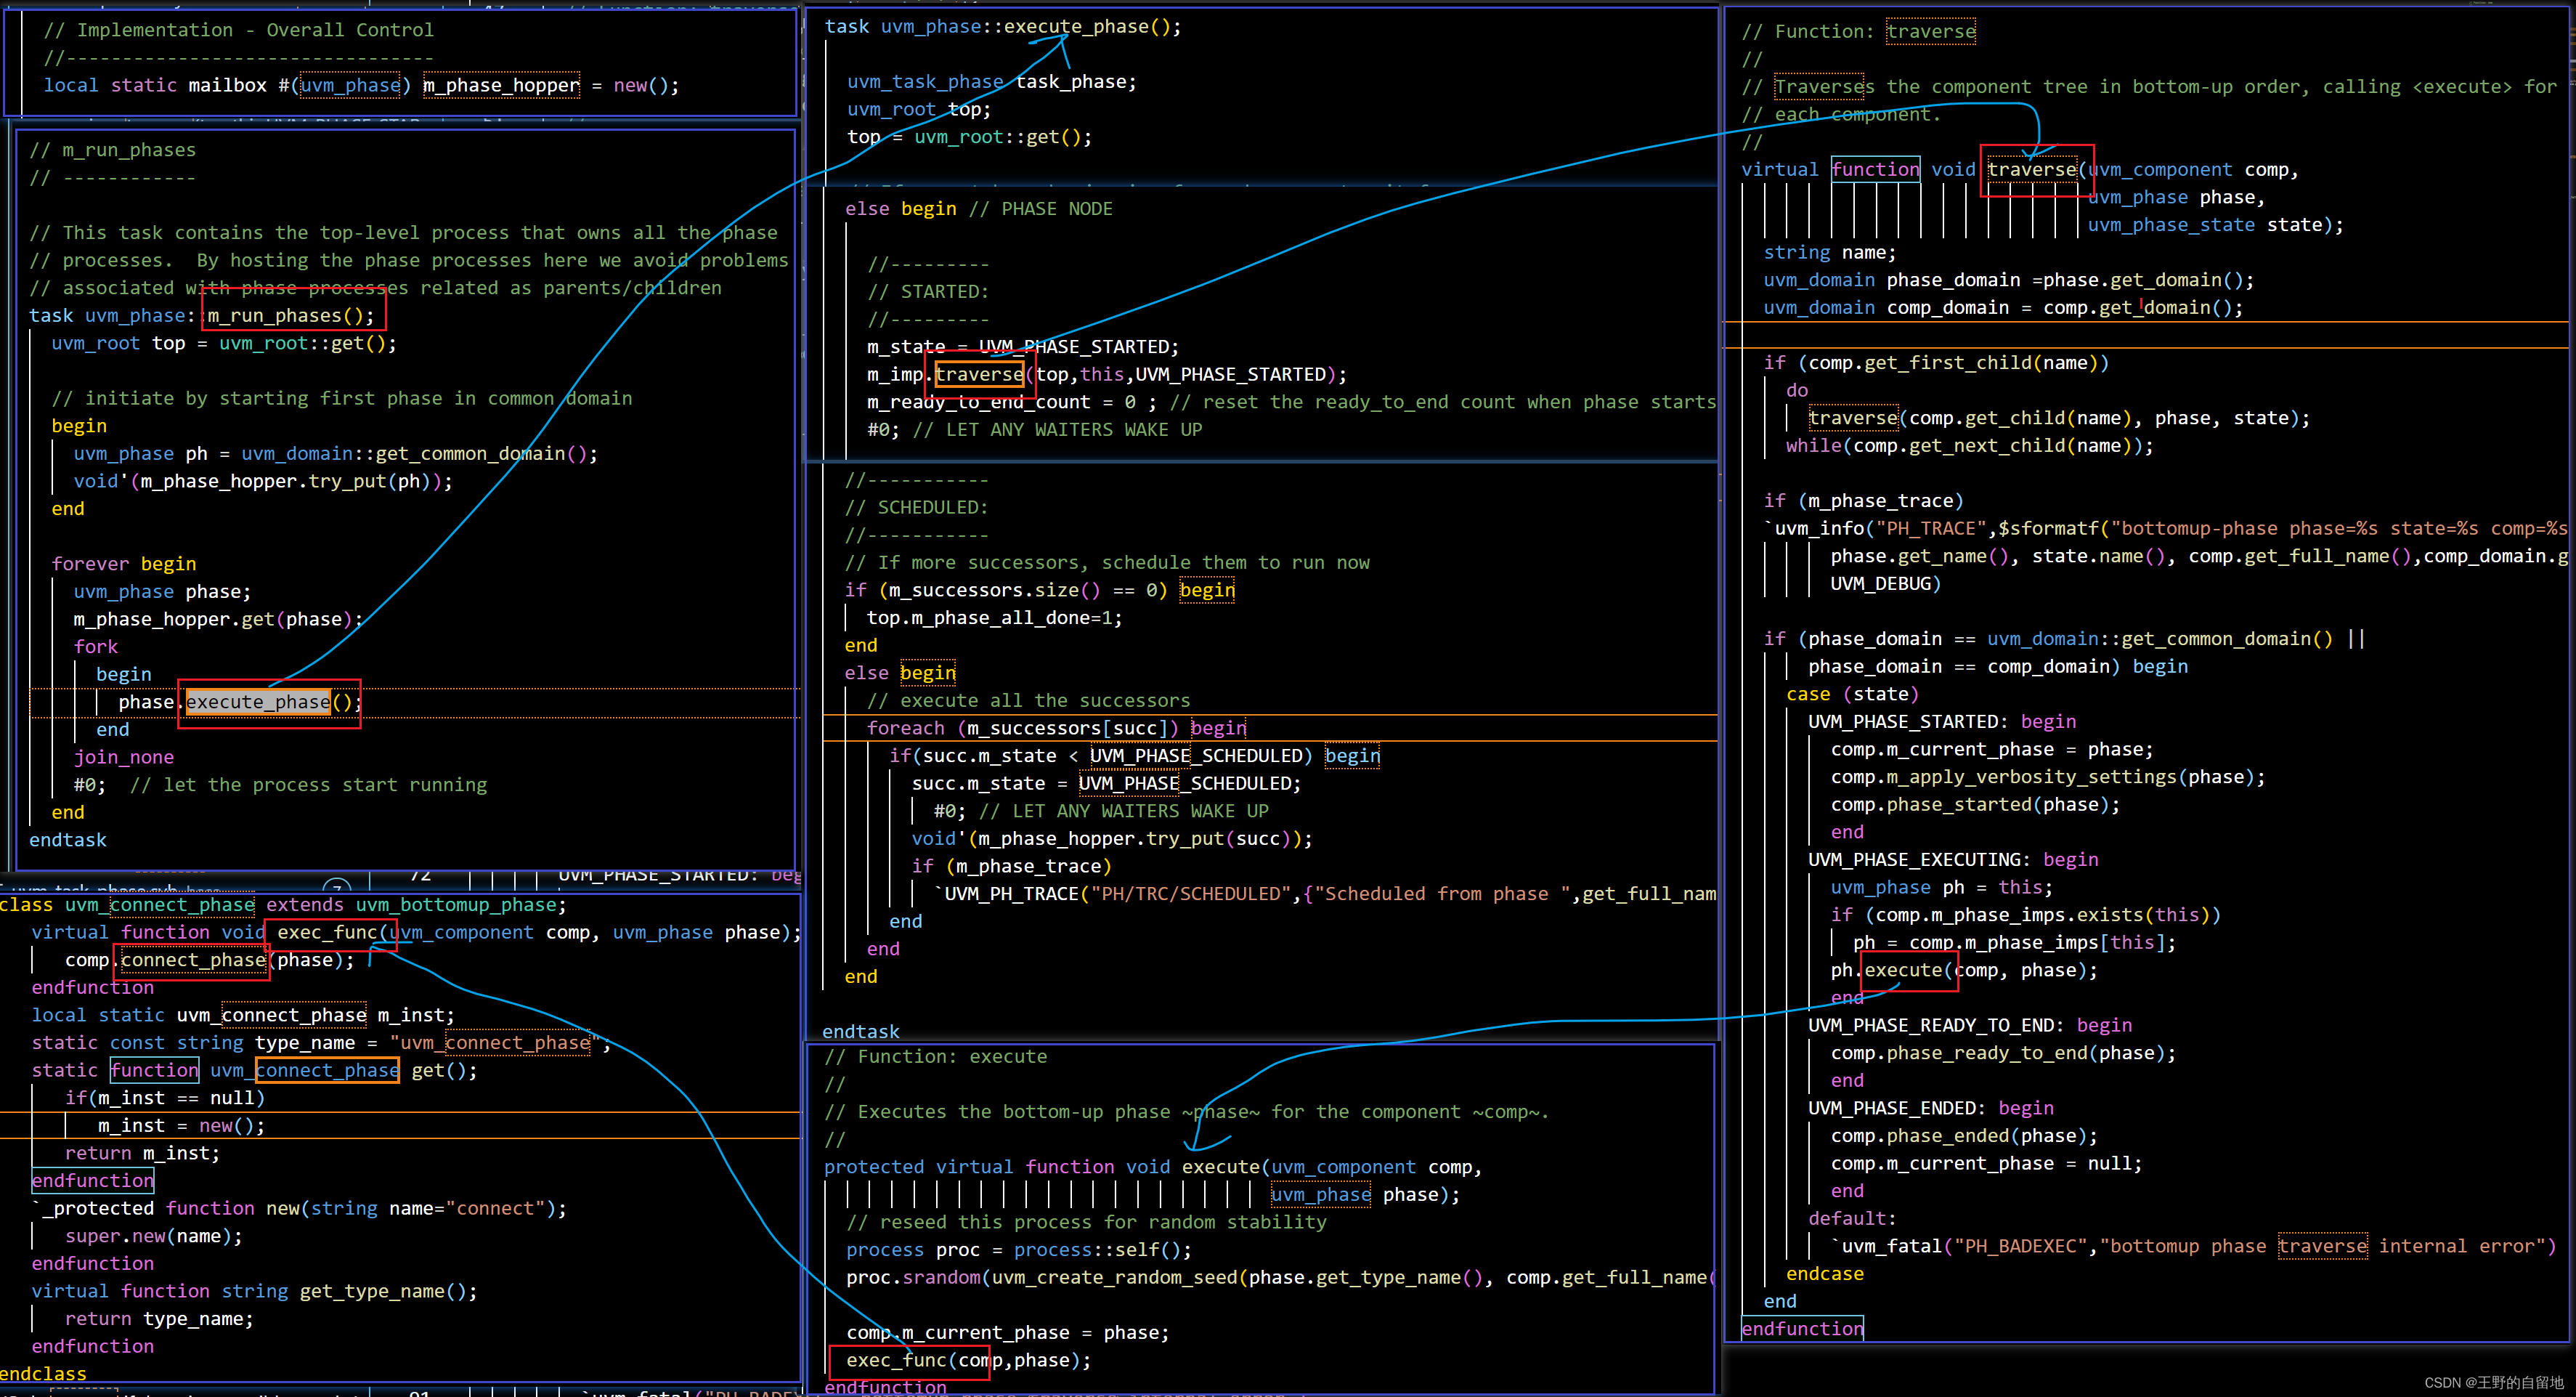Click the 'UVM_PHASE_EXECUTING: begin' case label
The width and height of the screenshot is (2576, 1397).
pos(1953,860)
